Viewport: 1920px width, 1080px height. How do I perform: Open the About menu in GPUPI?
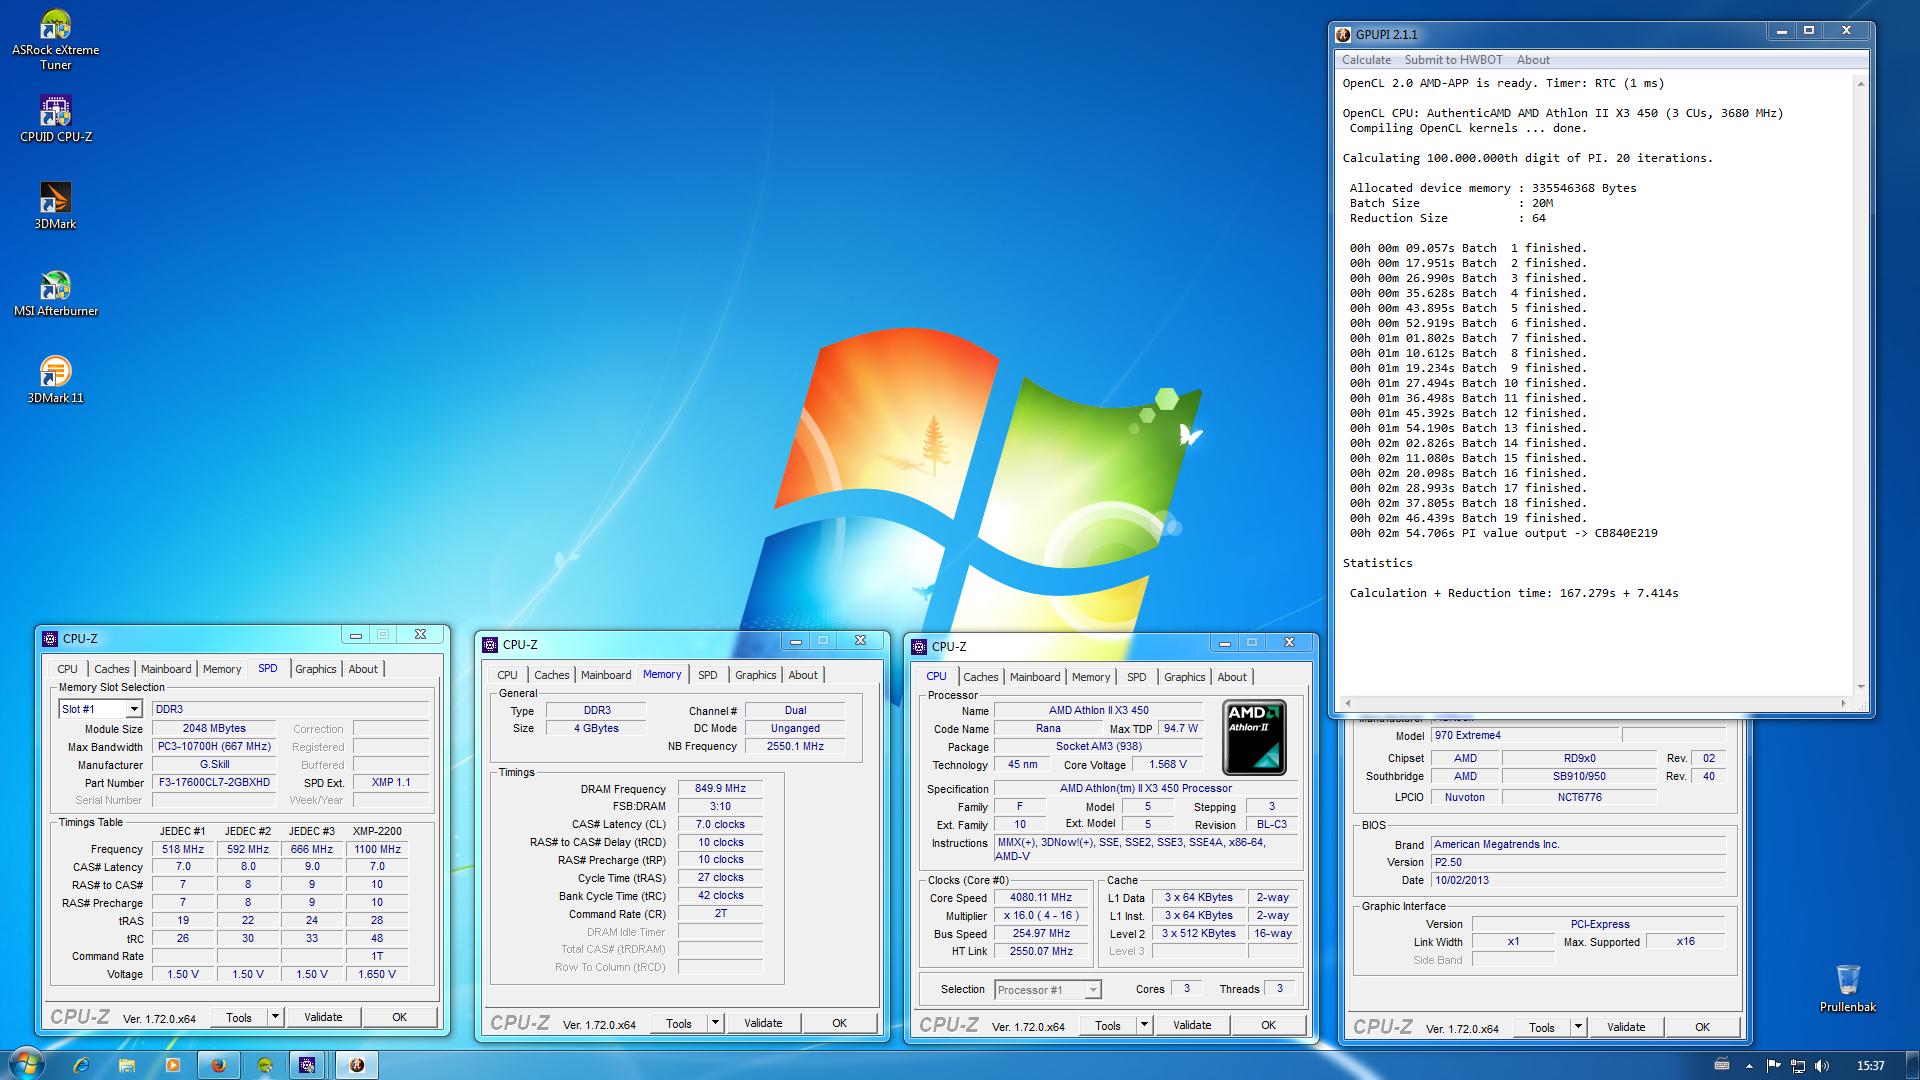pyautogui.click(x=1533, y=60)
